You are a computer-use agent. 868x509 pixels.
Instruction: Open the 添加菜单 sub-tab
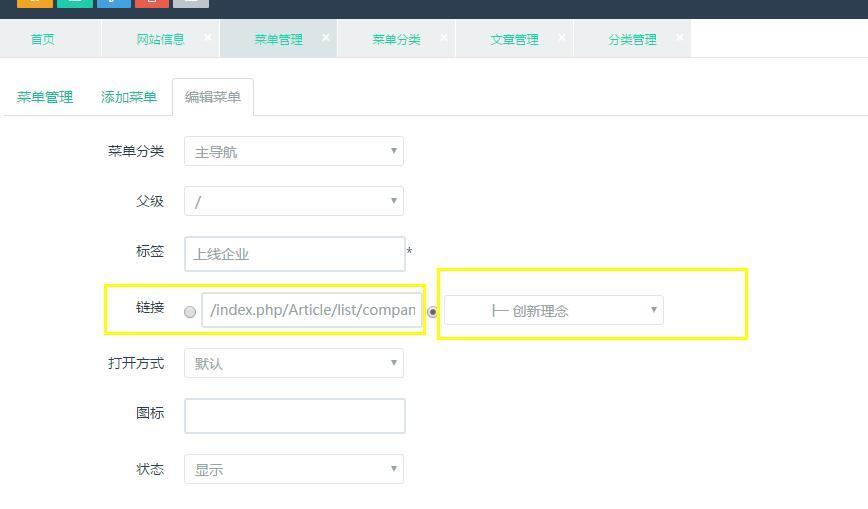128,97
